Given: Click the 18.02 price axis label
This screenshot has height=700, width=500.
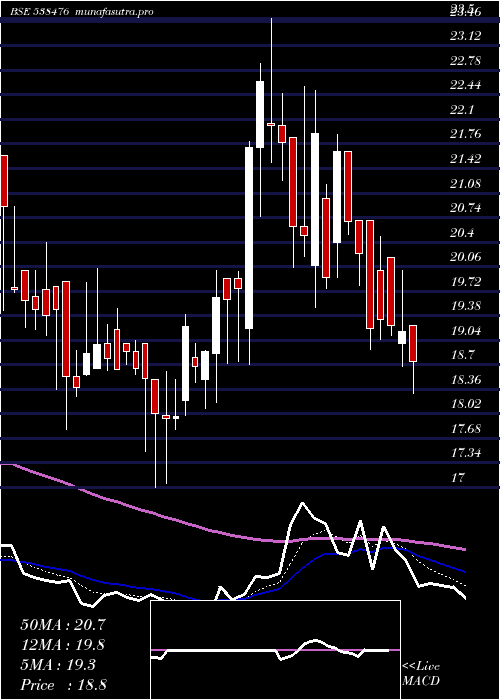Looking at the screenshot, I should [466, 404].
